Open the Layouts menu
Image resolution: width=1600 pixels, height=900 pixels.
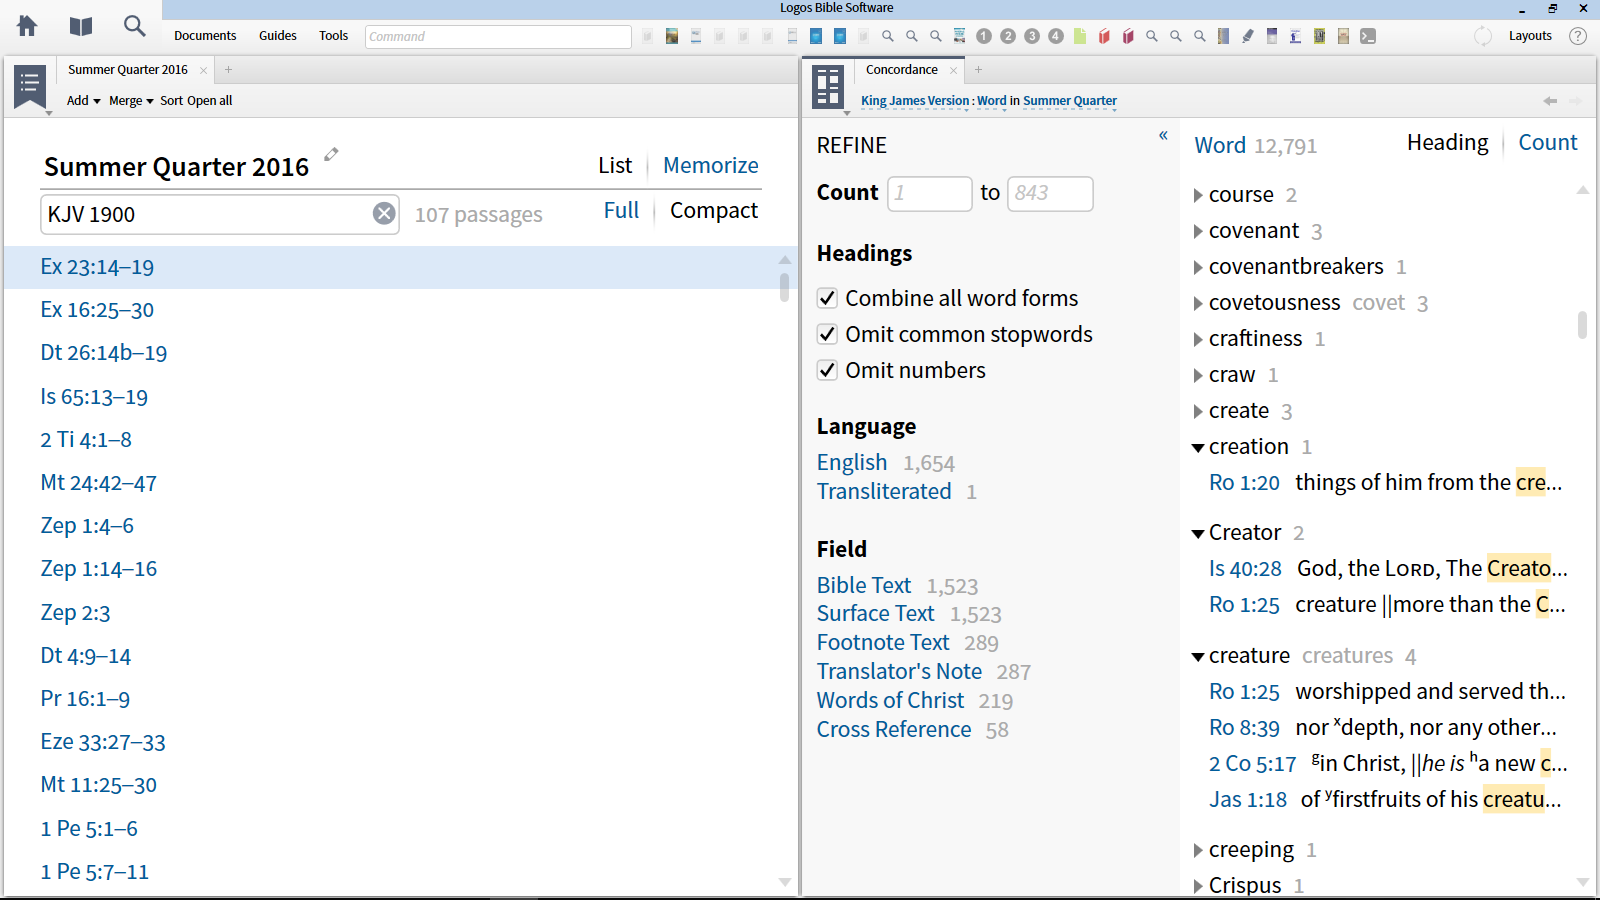point(1530,36)
